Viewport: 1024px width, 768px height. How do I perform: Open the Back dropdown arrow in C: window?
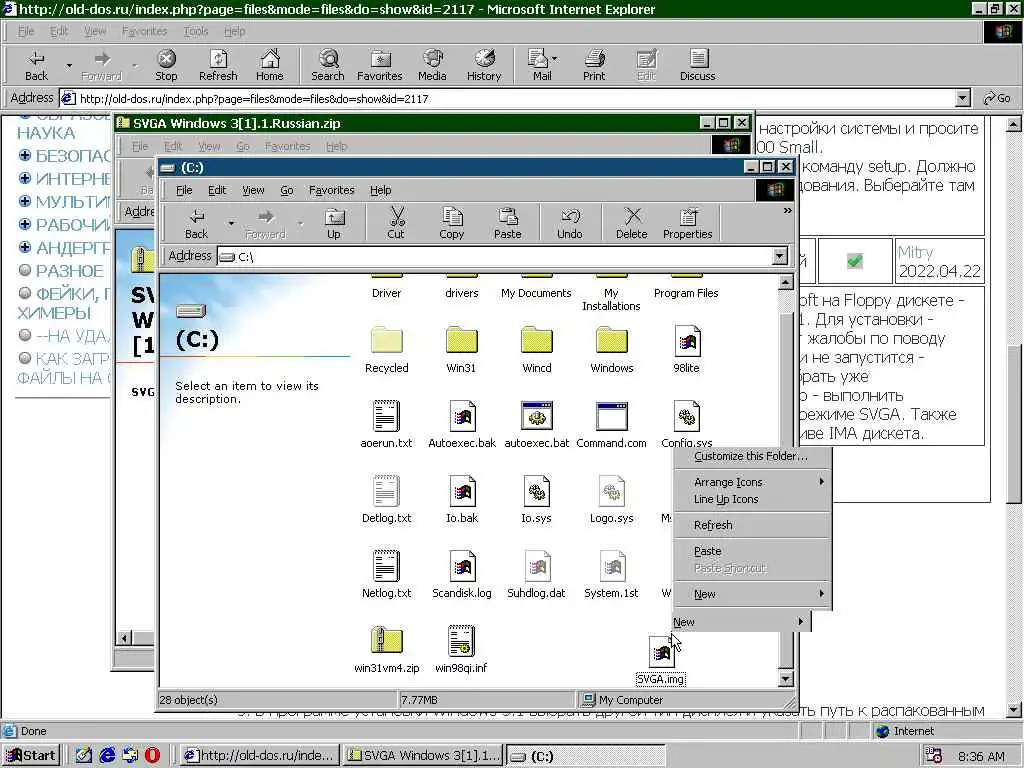point(231,223)
